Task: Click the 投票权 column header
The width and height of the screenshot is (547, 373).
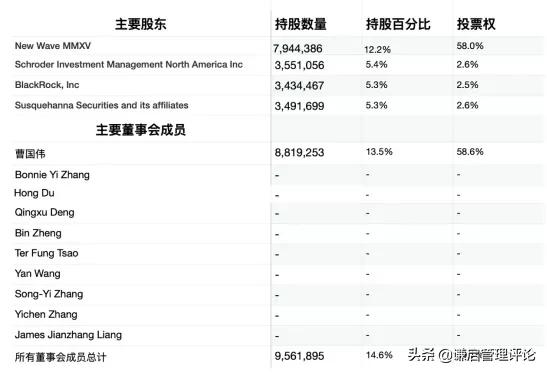Action: 476,24
